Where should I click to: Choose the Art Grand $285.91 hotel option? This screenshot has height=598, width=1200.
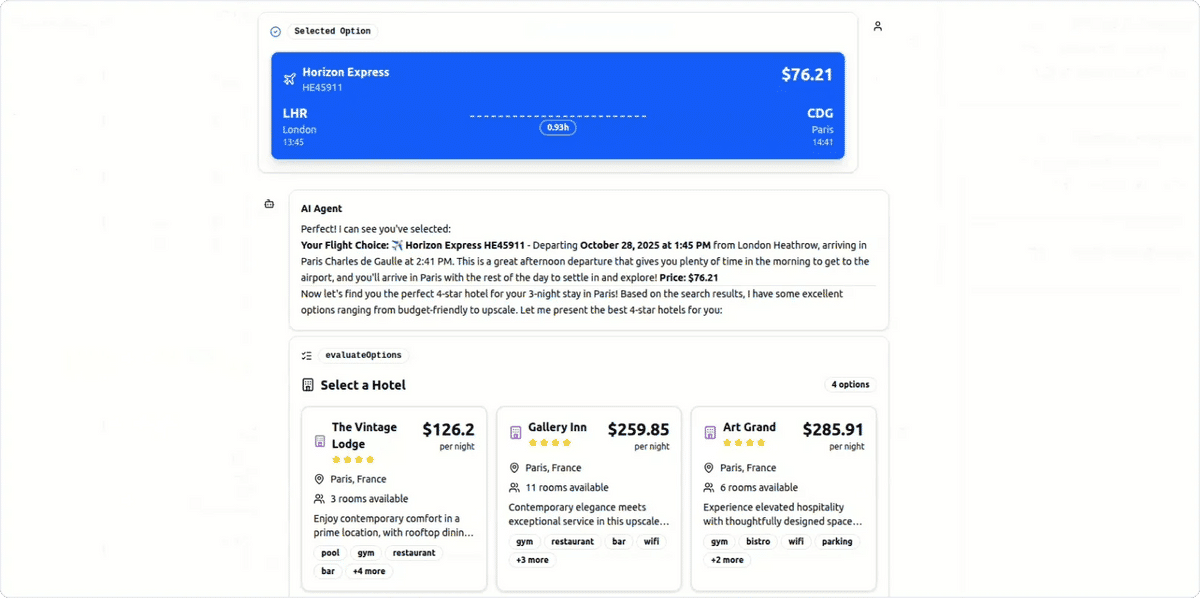tap(783, 498)
